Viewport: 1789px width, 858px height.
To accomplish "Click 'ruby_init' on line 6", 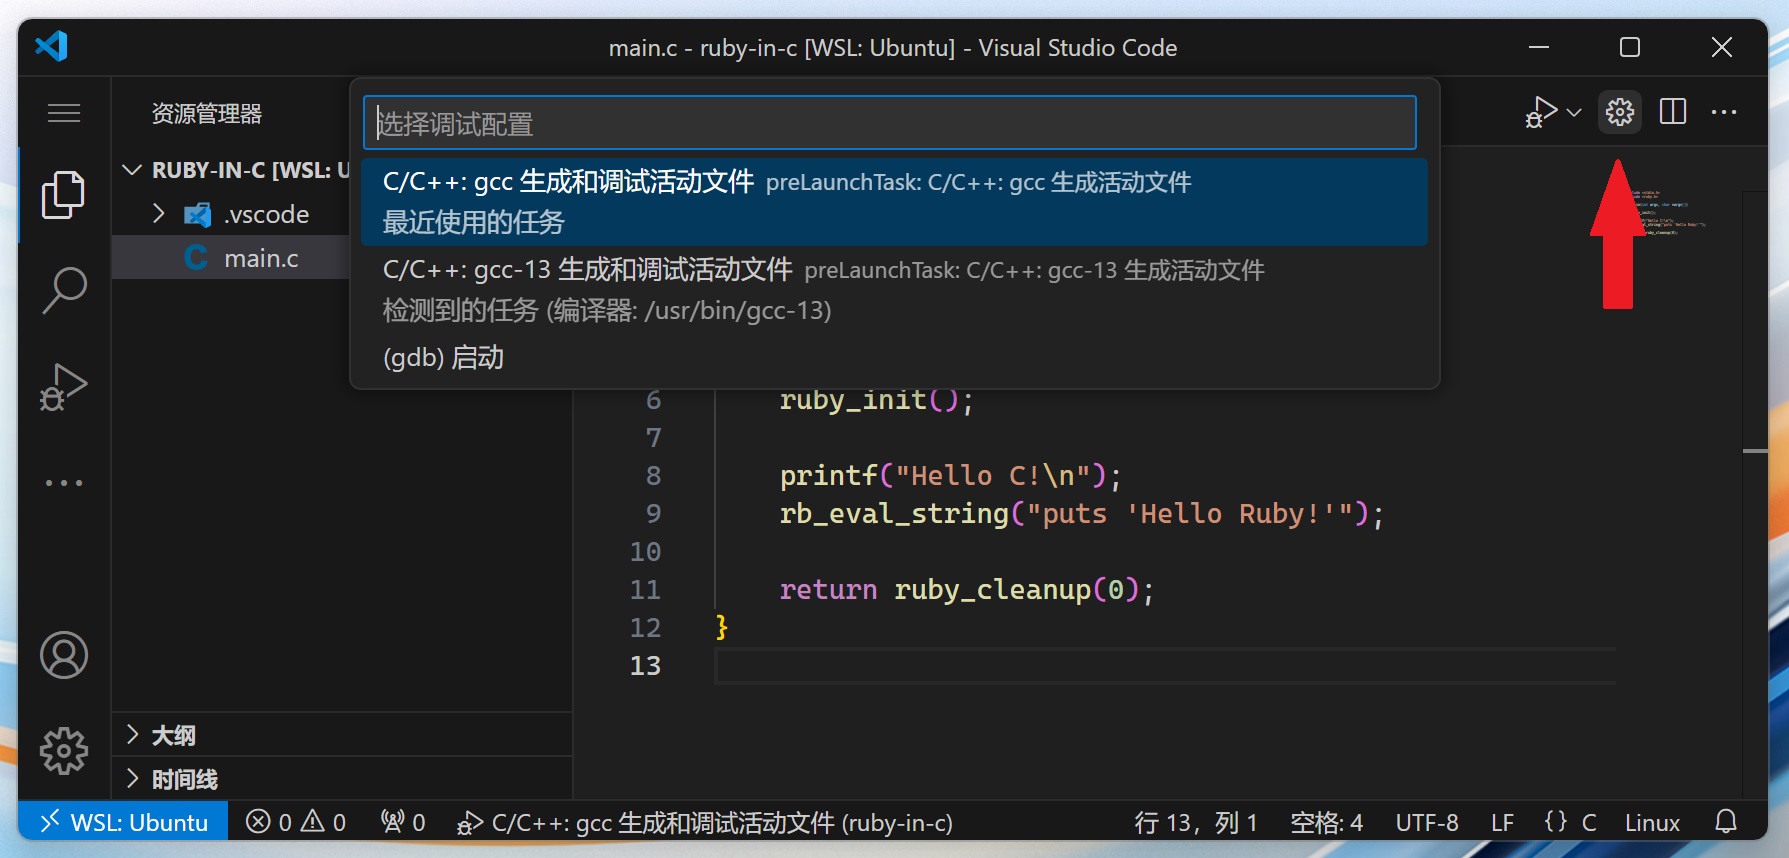I will pos(852,399).
